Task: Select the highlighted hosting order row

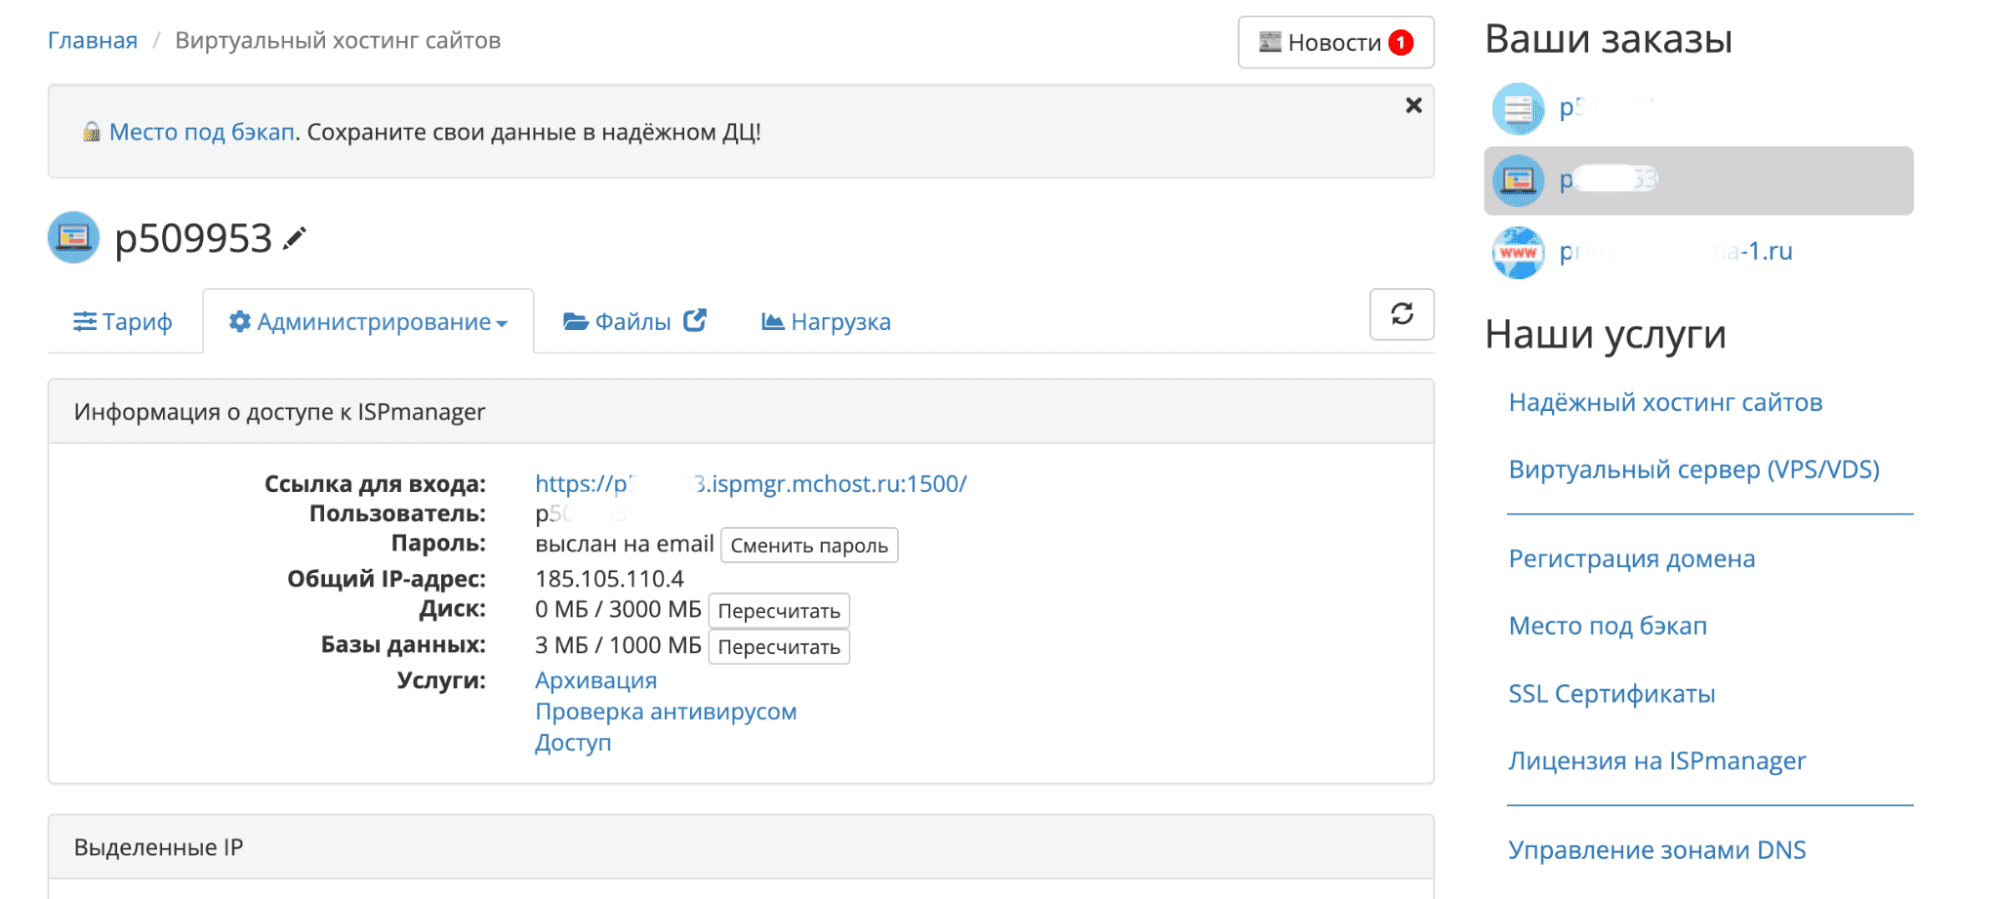Action: tap(1698, 180)
